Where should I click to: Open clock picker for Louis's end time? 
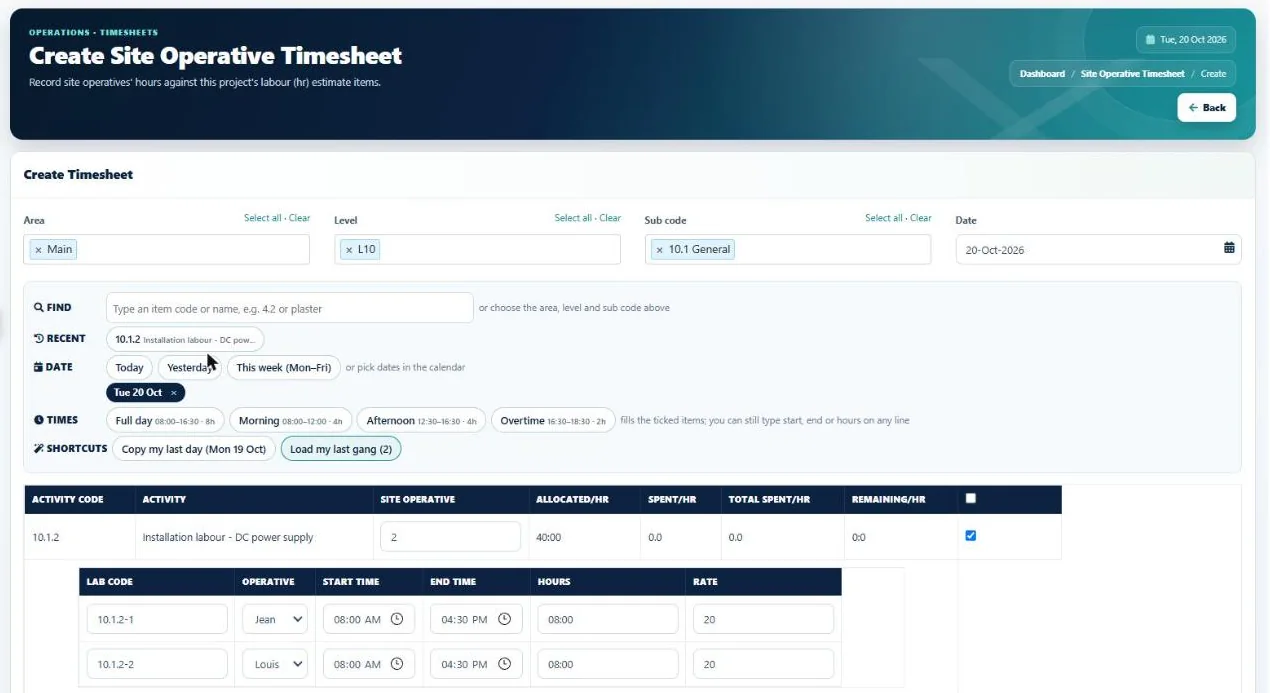pos(504,664)
